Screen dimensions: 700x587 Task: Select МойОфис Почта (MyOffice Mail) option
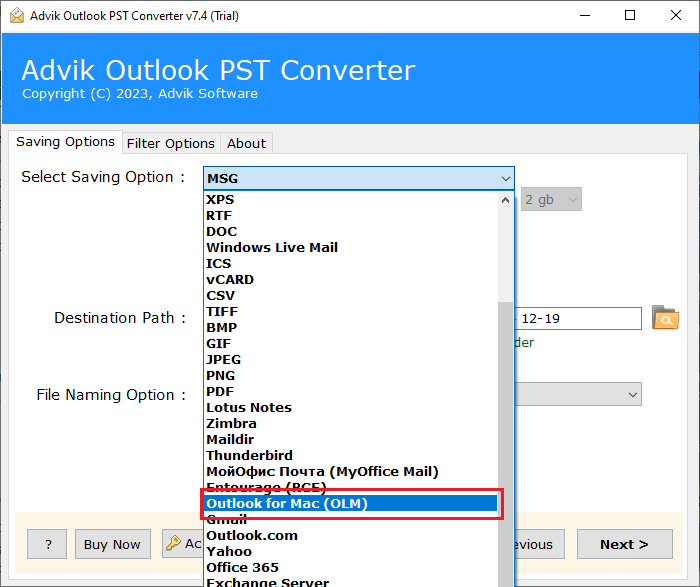point(351,472)
